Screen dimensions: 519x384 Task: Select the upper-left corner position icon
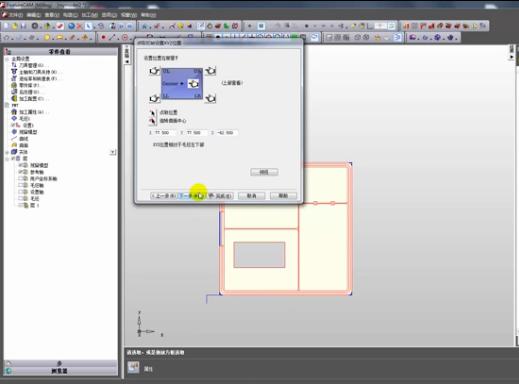[x=154, y=71]
